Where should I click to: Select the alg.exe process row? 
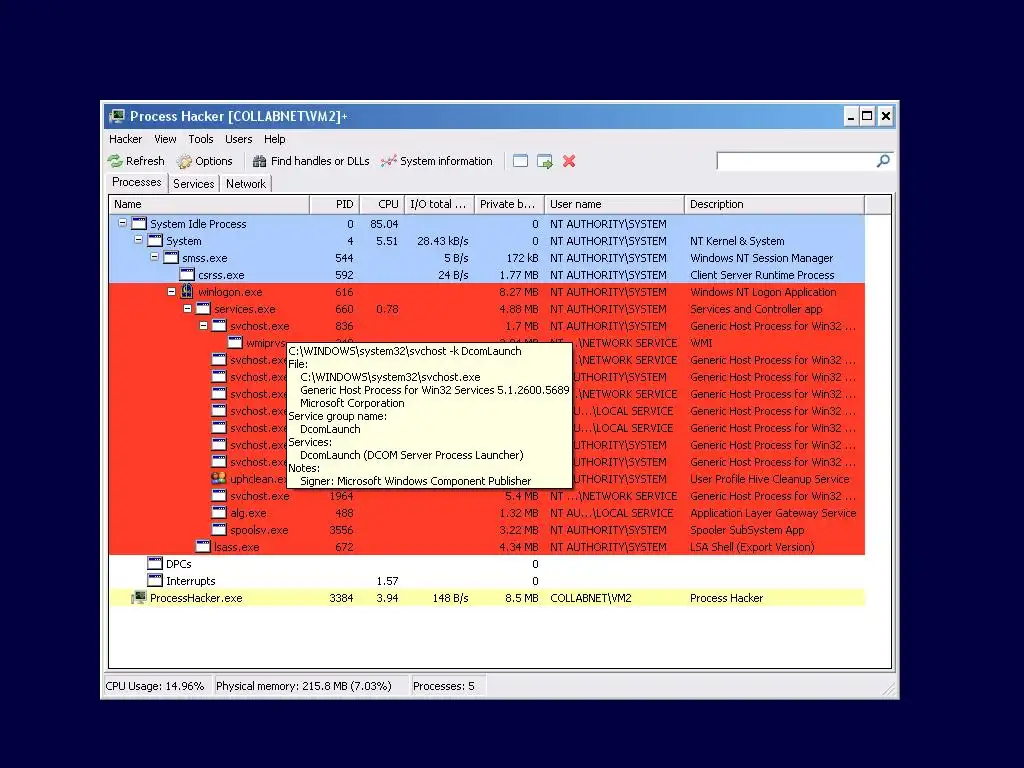(487, 513)
